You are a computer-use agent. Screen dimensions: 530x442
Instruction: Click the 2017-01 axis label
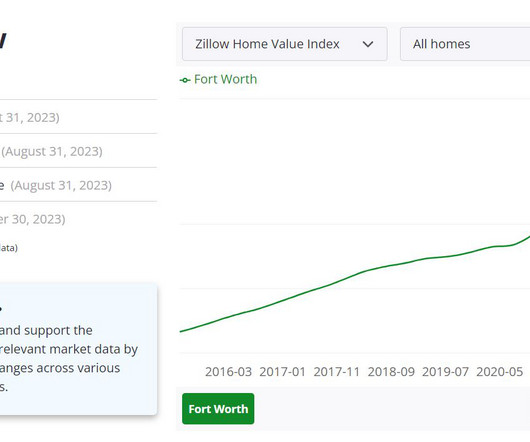[283, 372]
